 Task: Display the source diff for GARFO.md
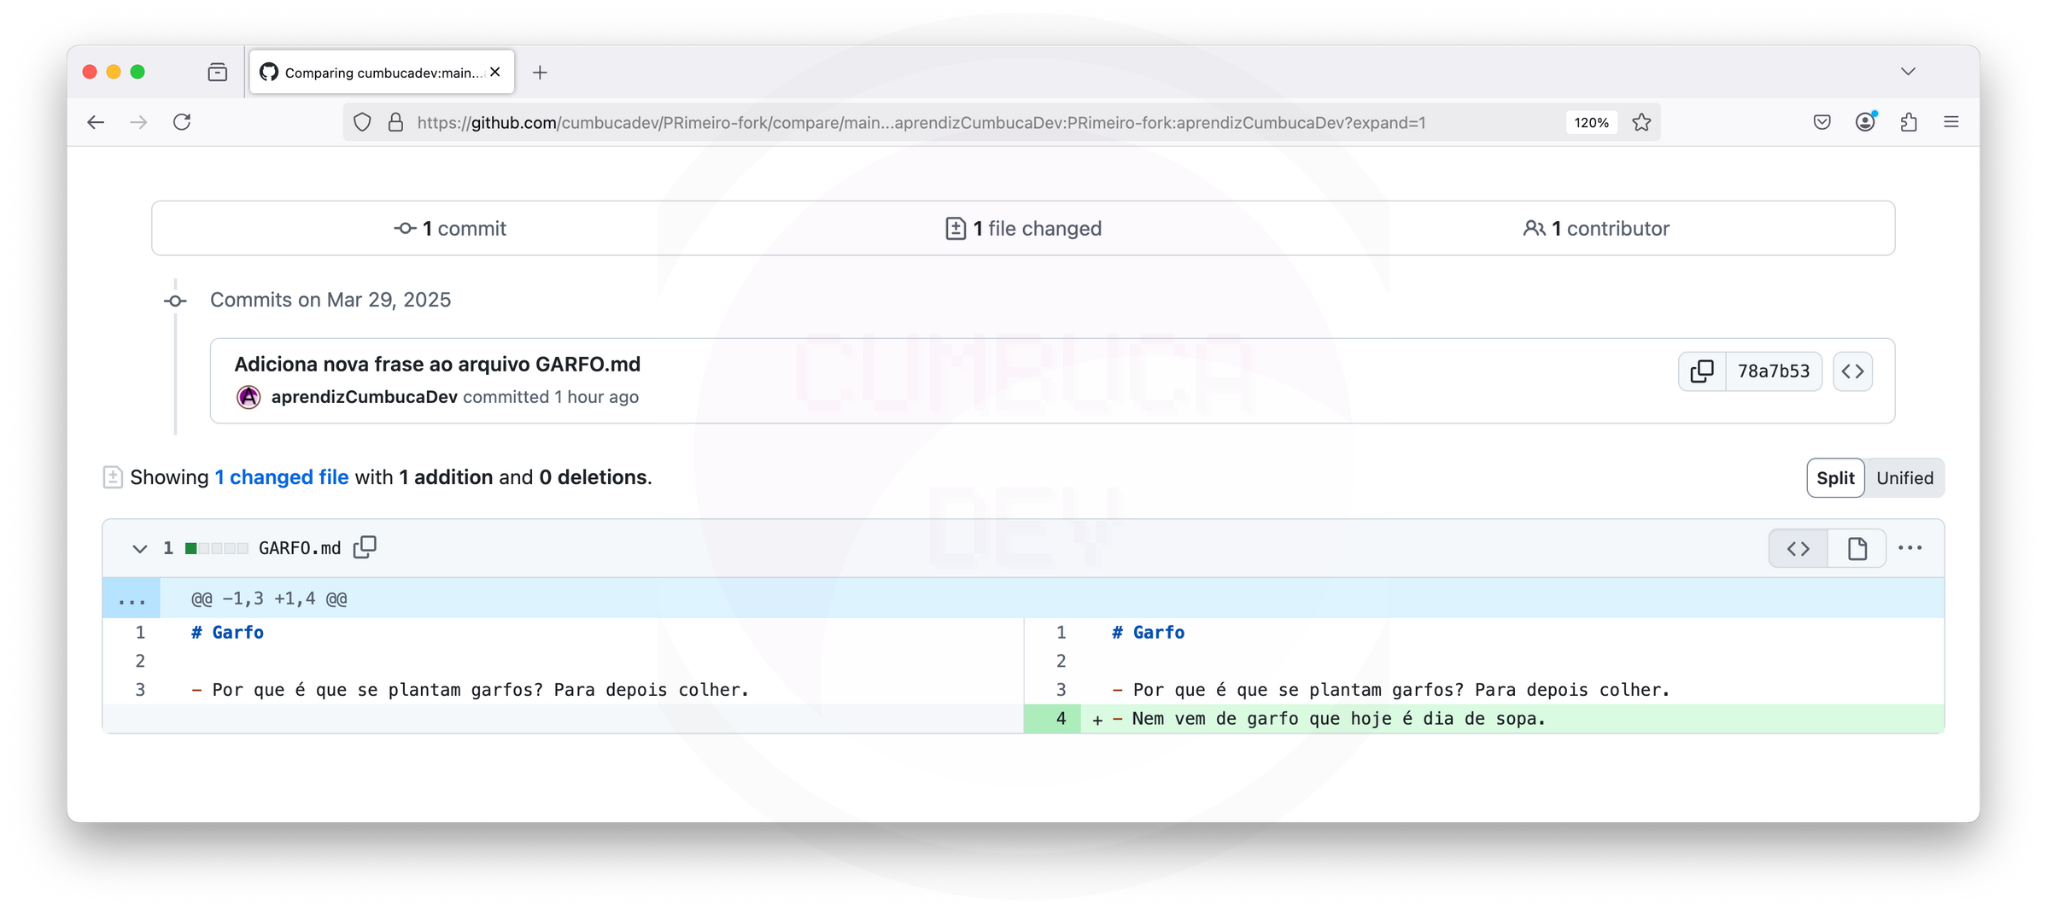(x=1798, y=548)
